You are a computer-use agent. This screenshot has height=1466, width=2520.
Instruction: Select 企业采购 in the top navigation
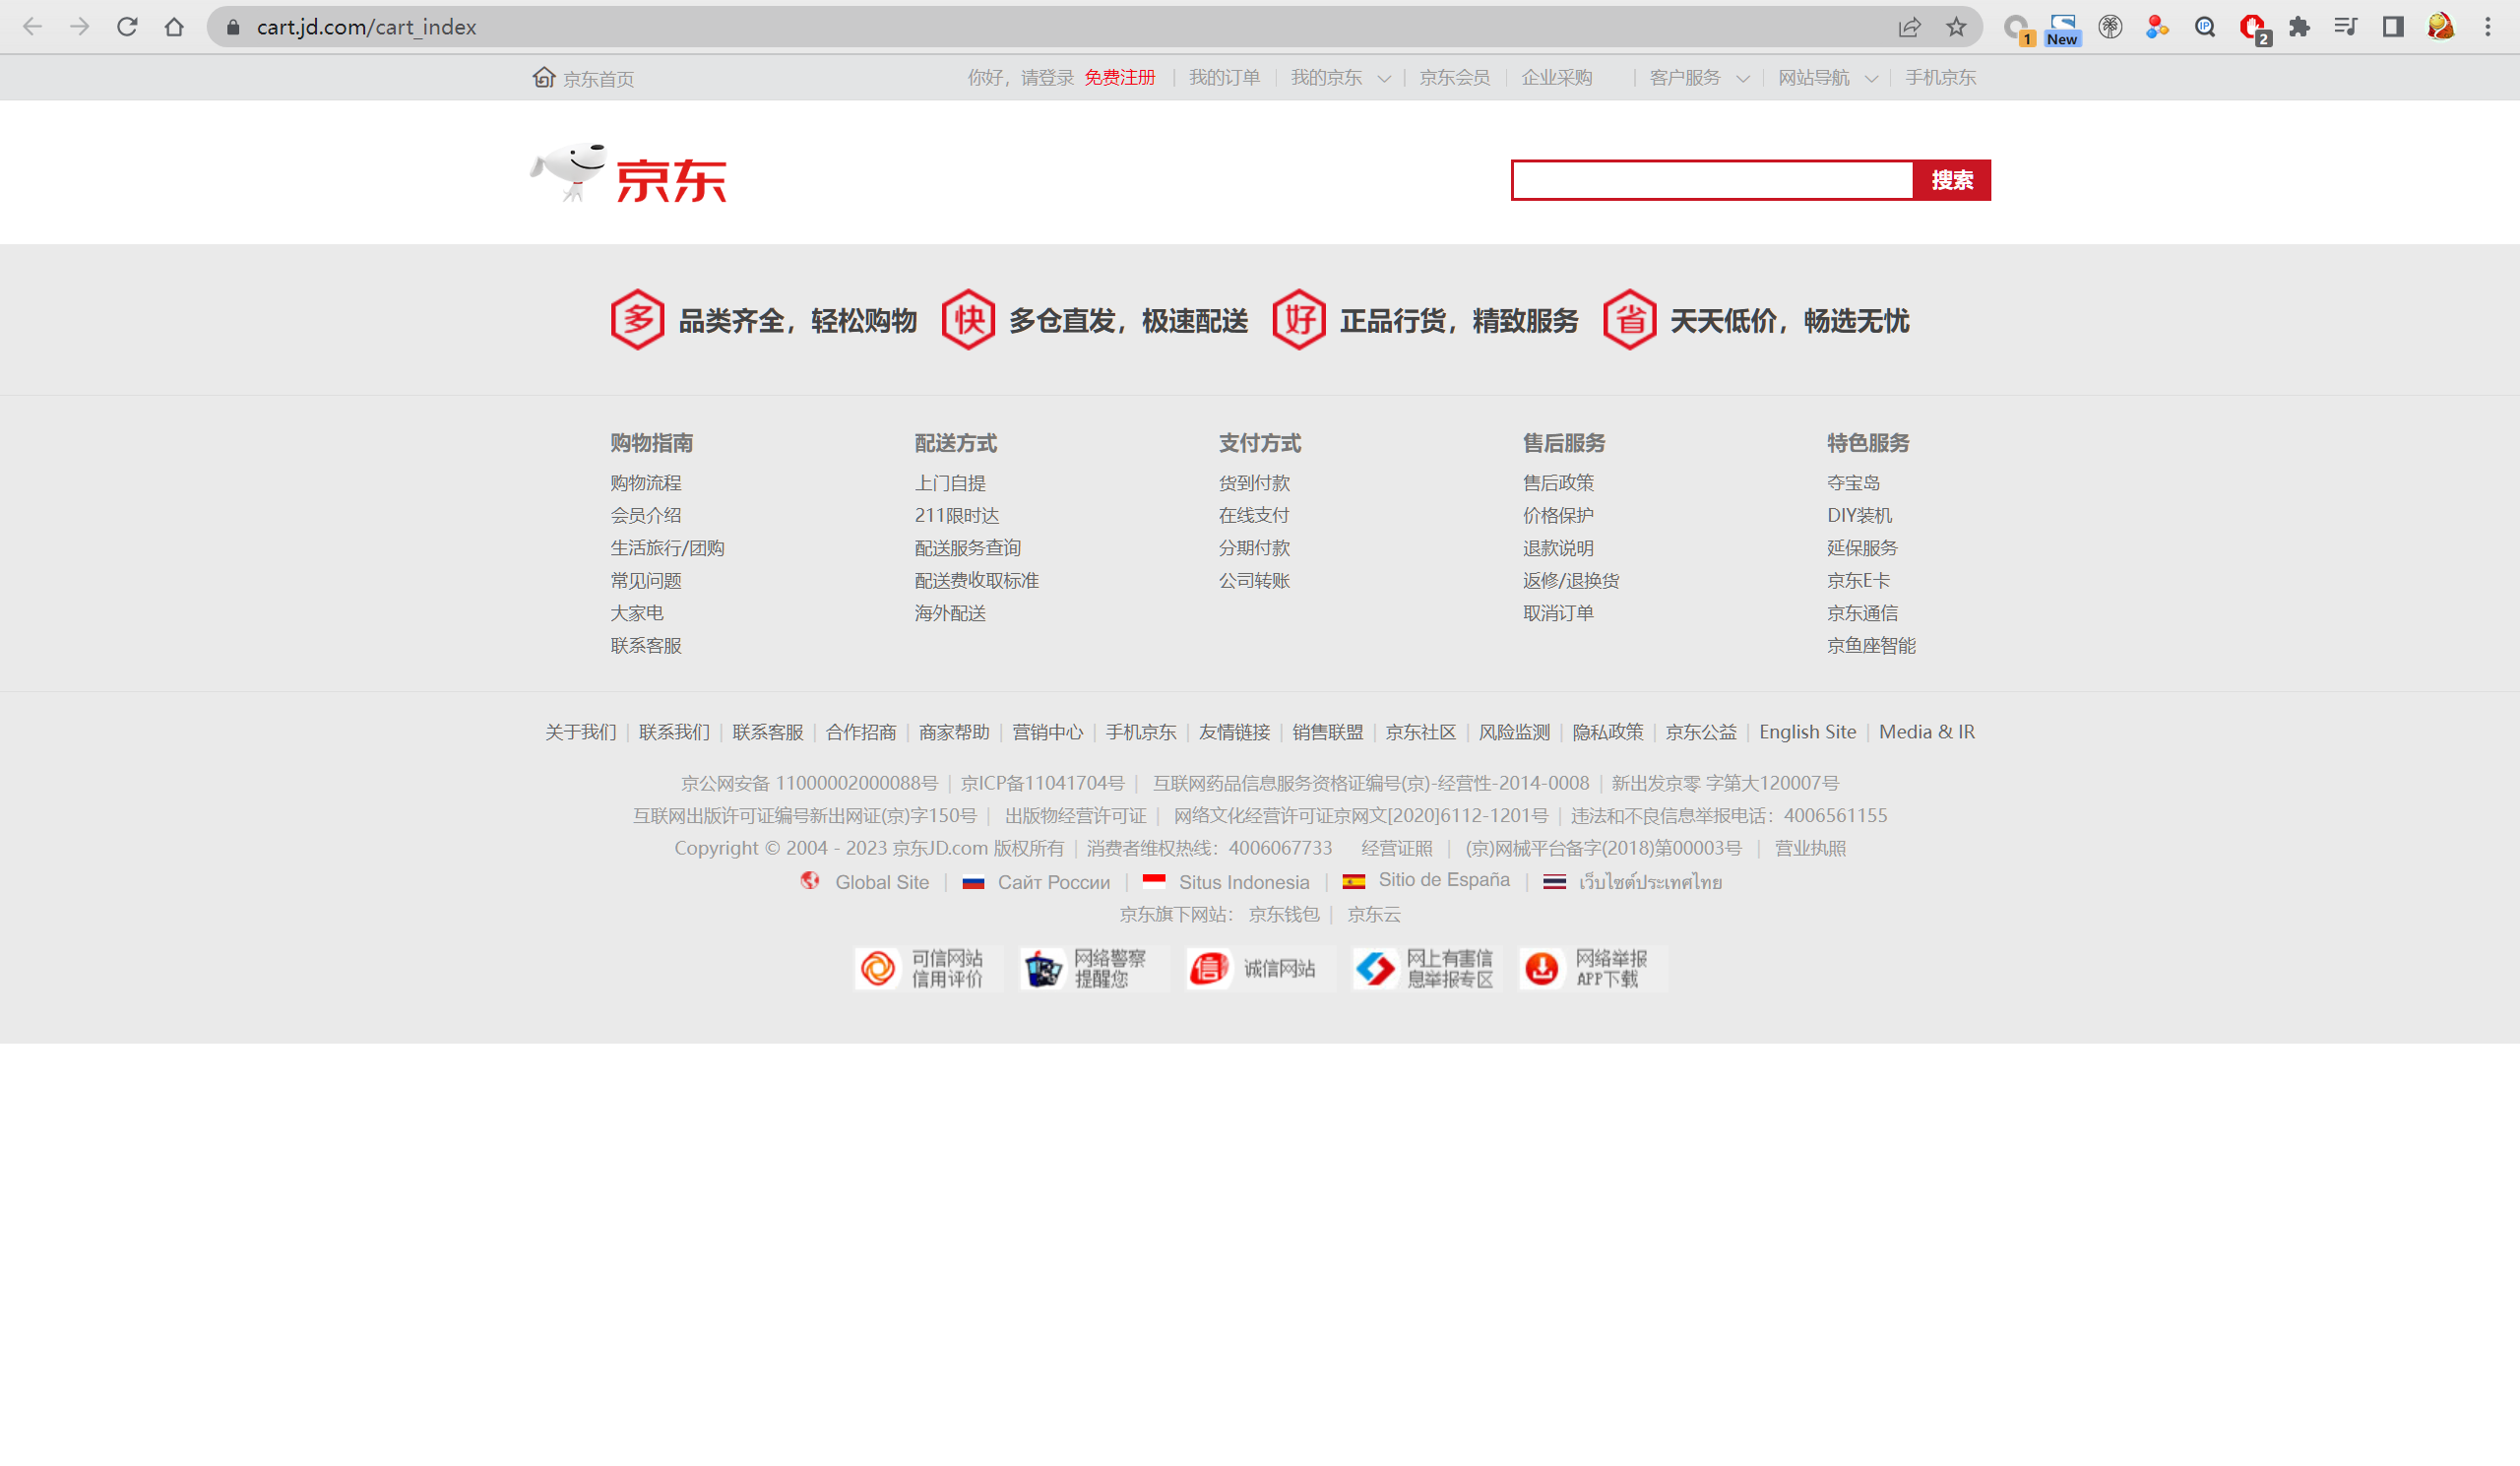(x=1557, y=77)
